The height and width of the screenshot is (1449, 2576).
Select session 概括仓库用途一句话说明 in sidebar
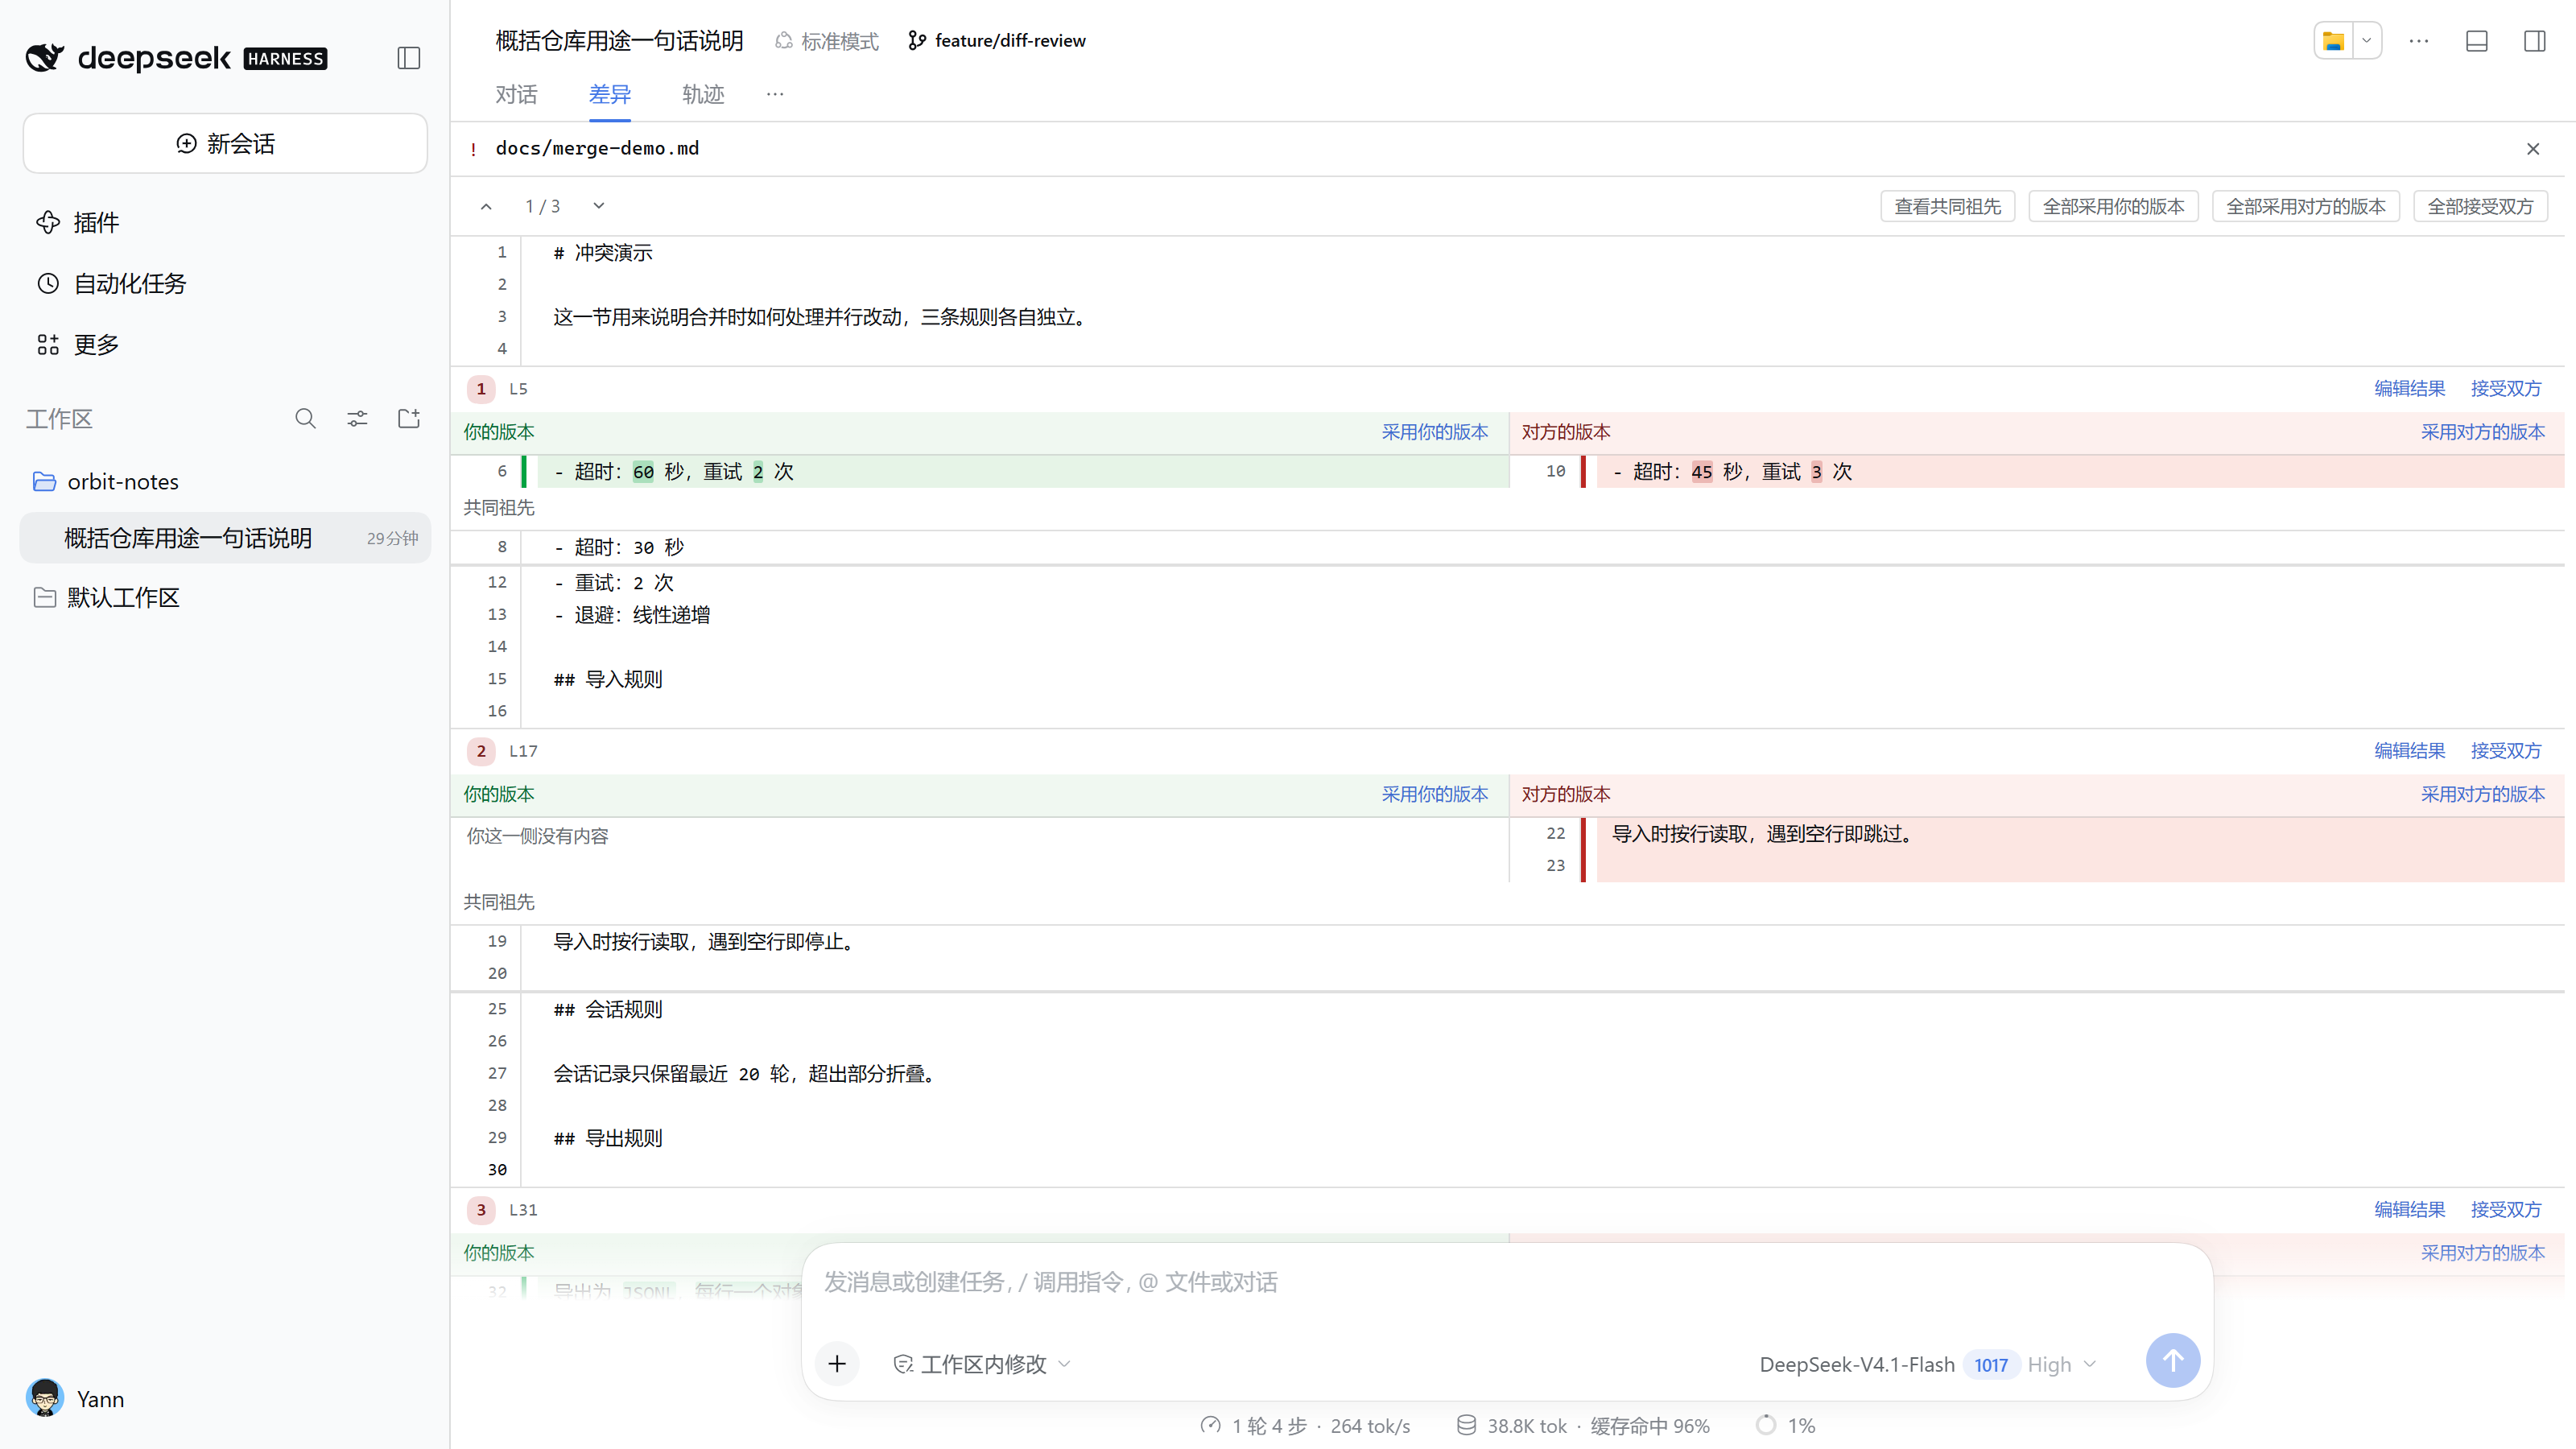click(x=225, y=538)
